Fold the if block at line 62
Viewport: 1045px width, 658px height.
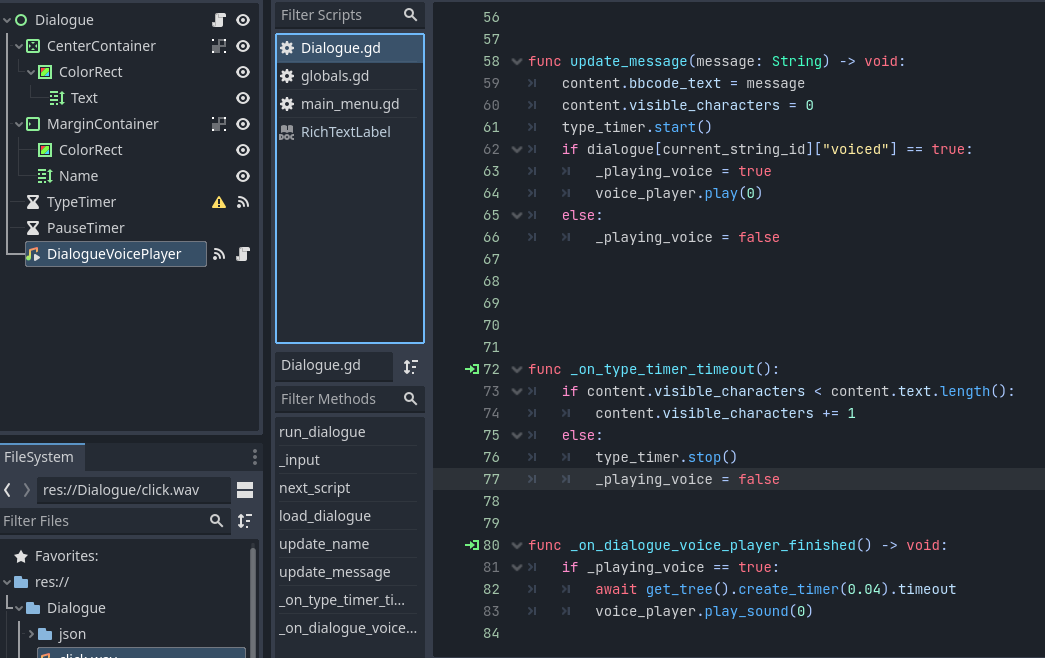[x=517, y=149]
